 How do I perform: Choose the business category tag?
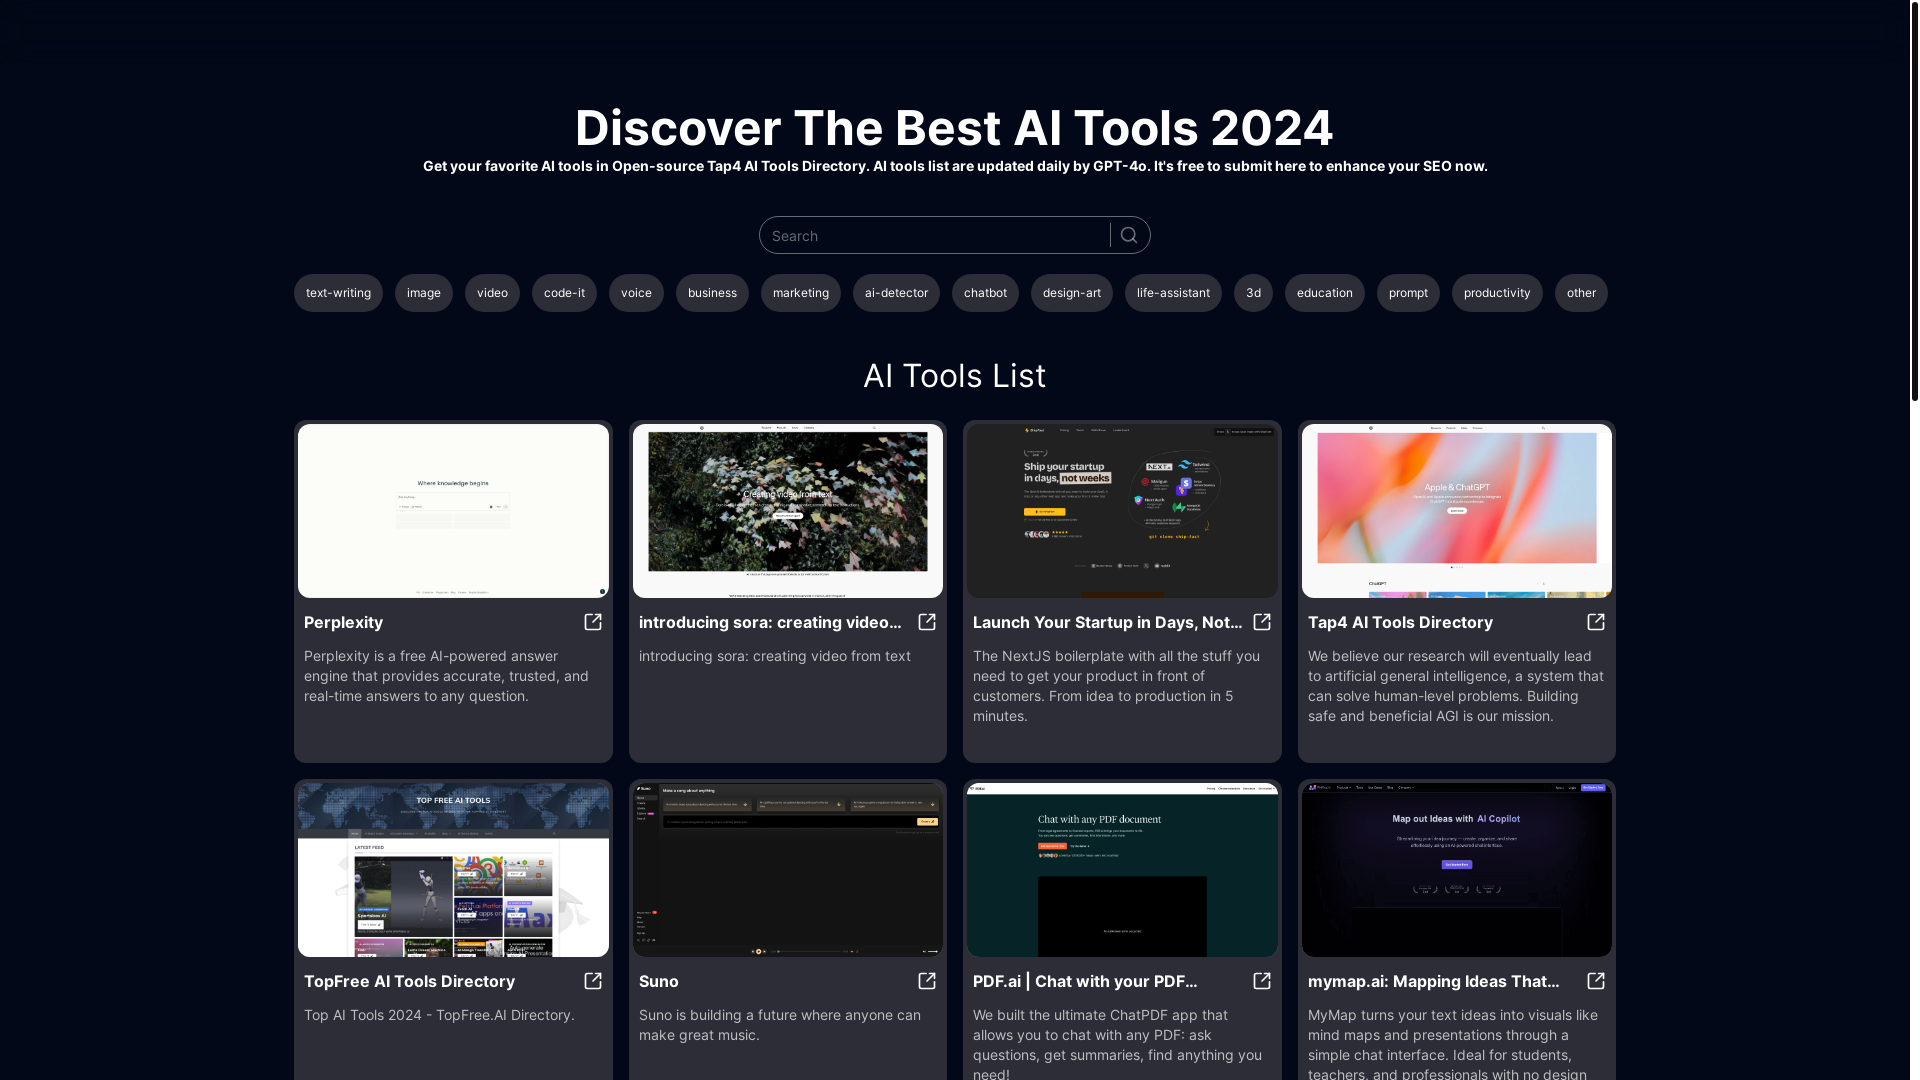[712, 293]
